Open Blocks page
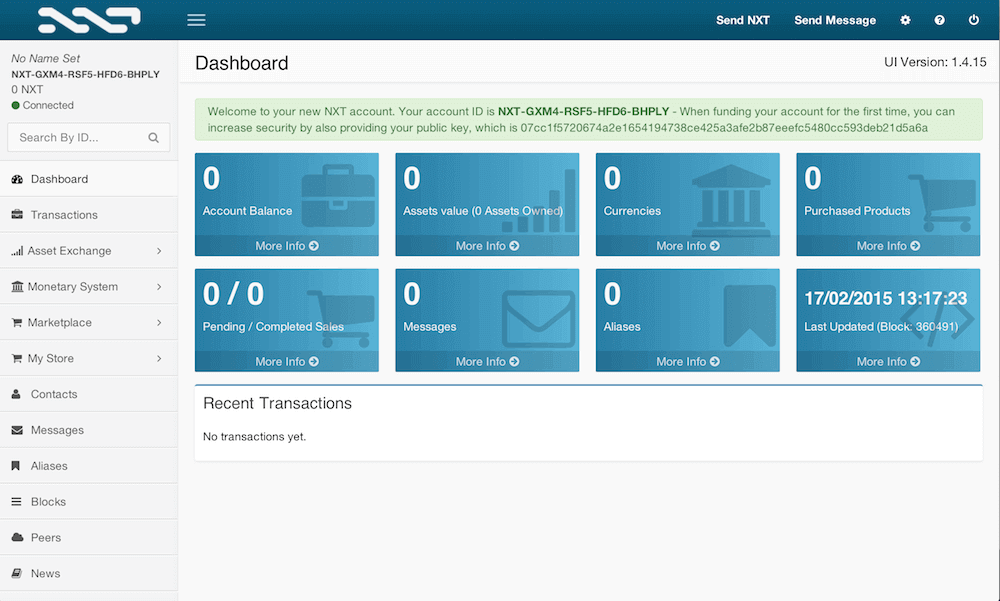 click(89, 501)
